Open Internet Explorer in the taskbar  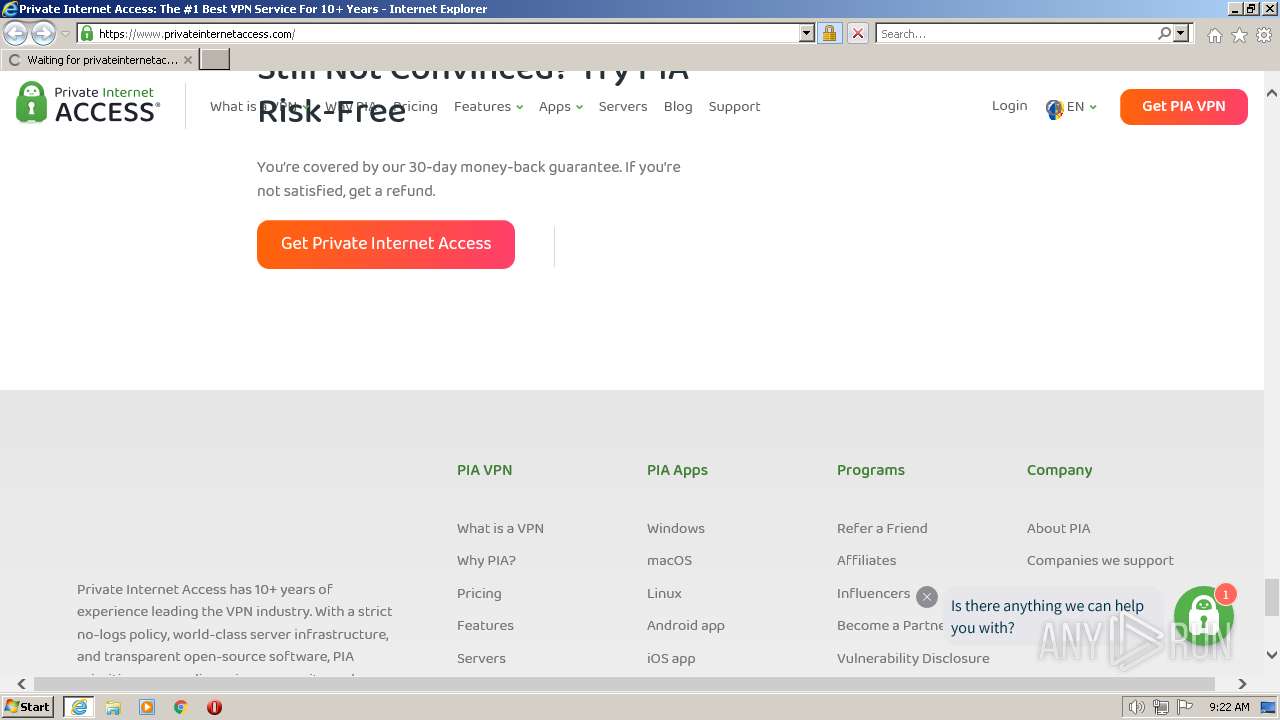pos(78,707)
